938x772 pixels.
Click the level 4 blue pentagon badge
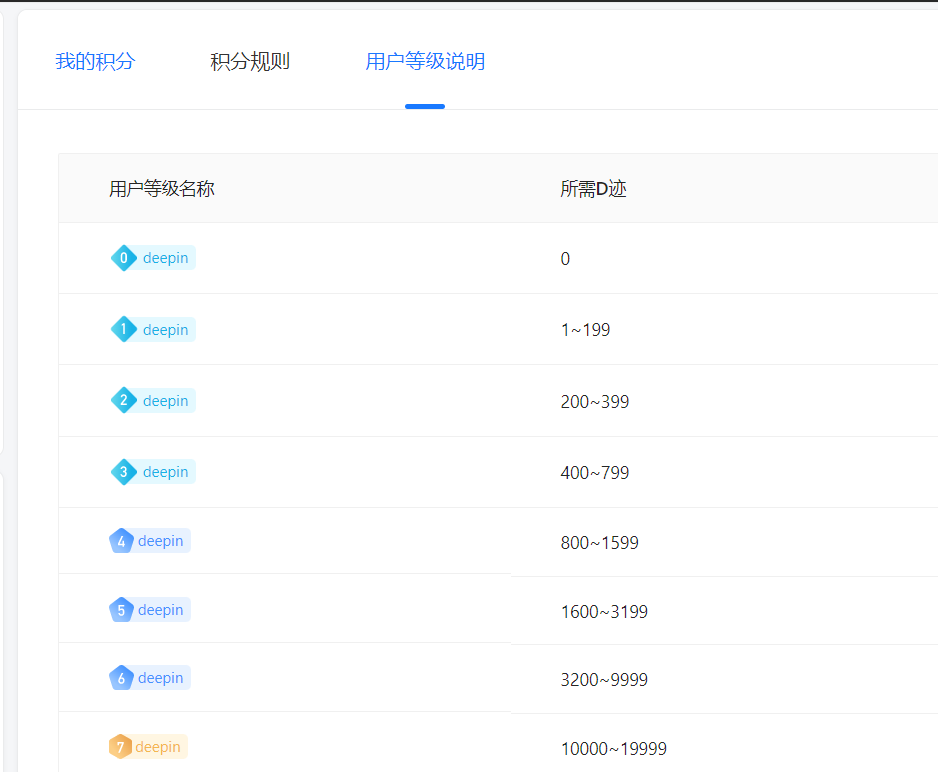[121, 541]
